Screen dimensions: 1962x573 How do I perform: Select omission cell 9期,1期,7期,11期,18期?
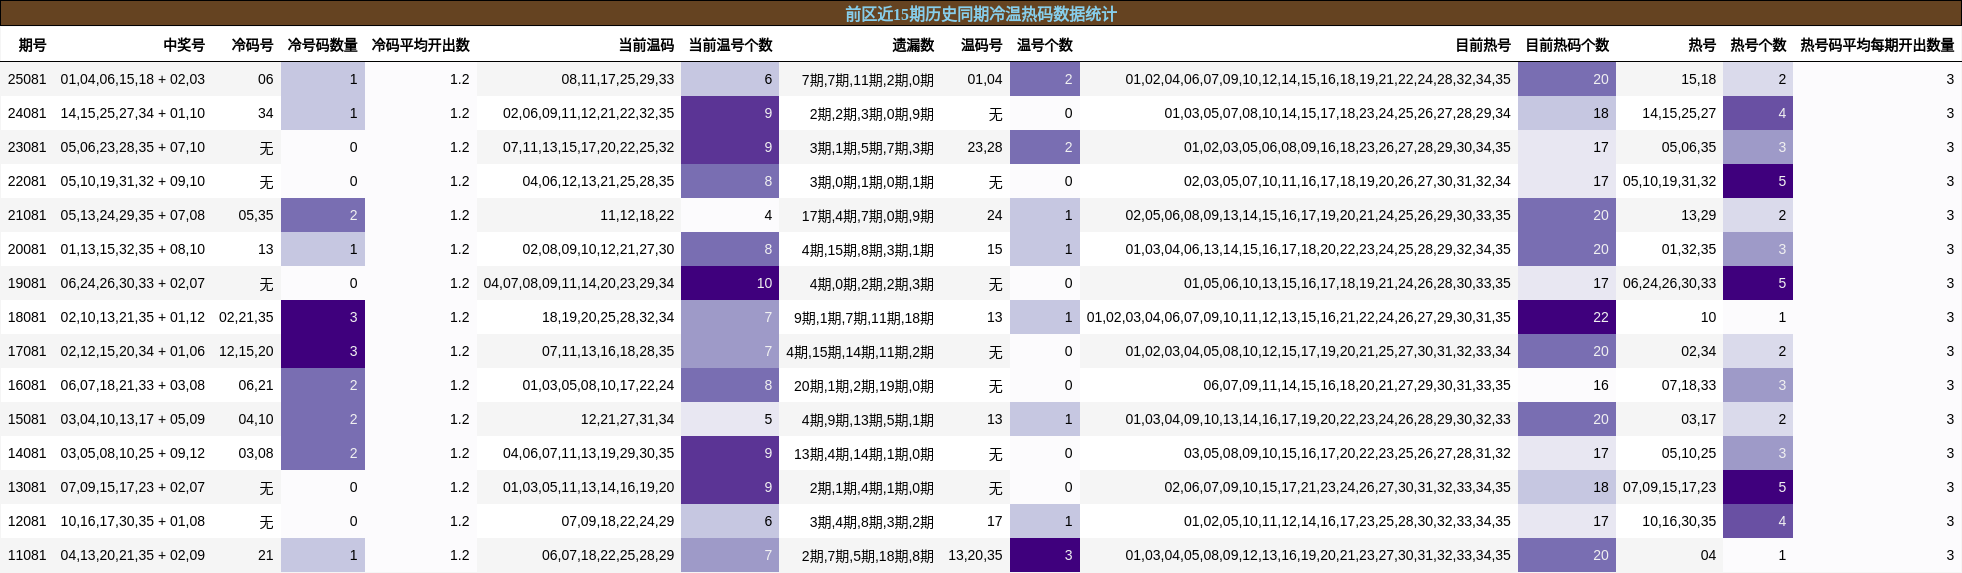tap(864, 317)
